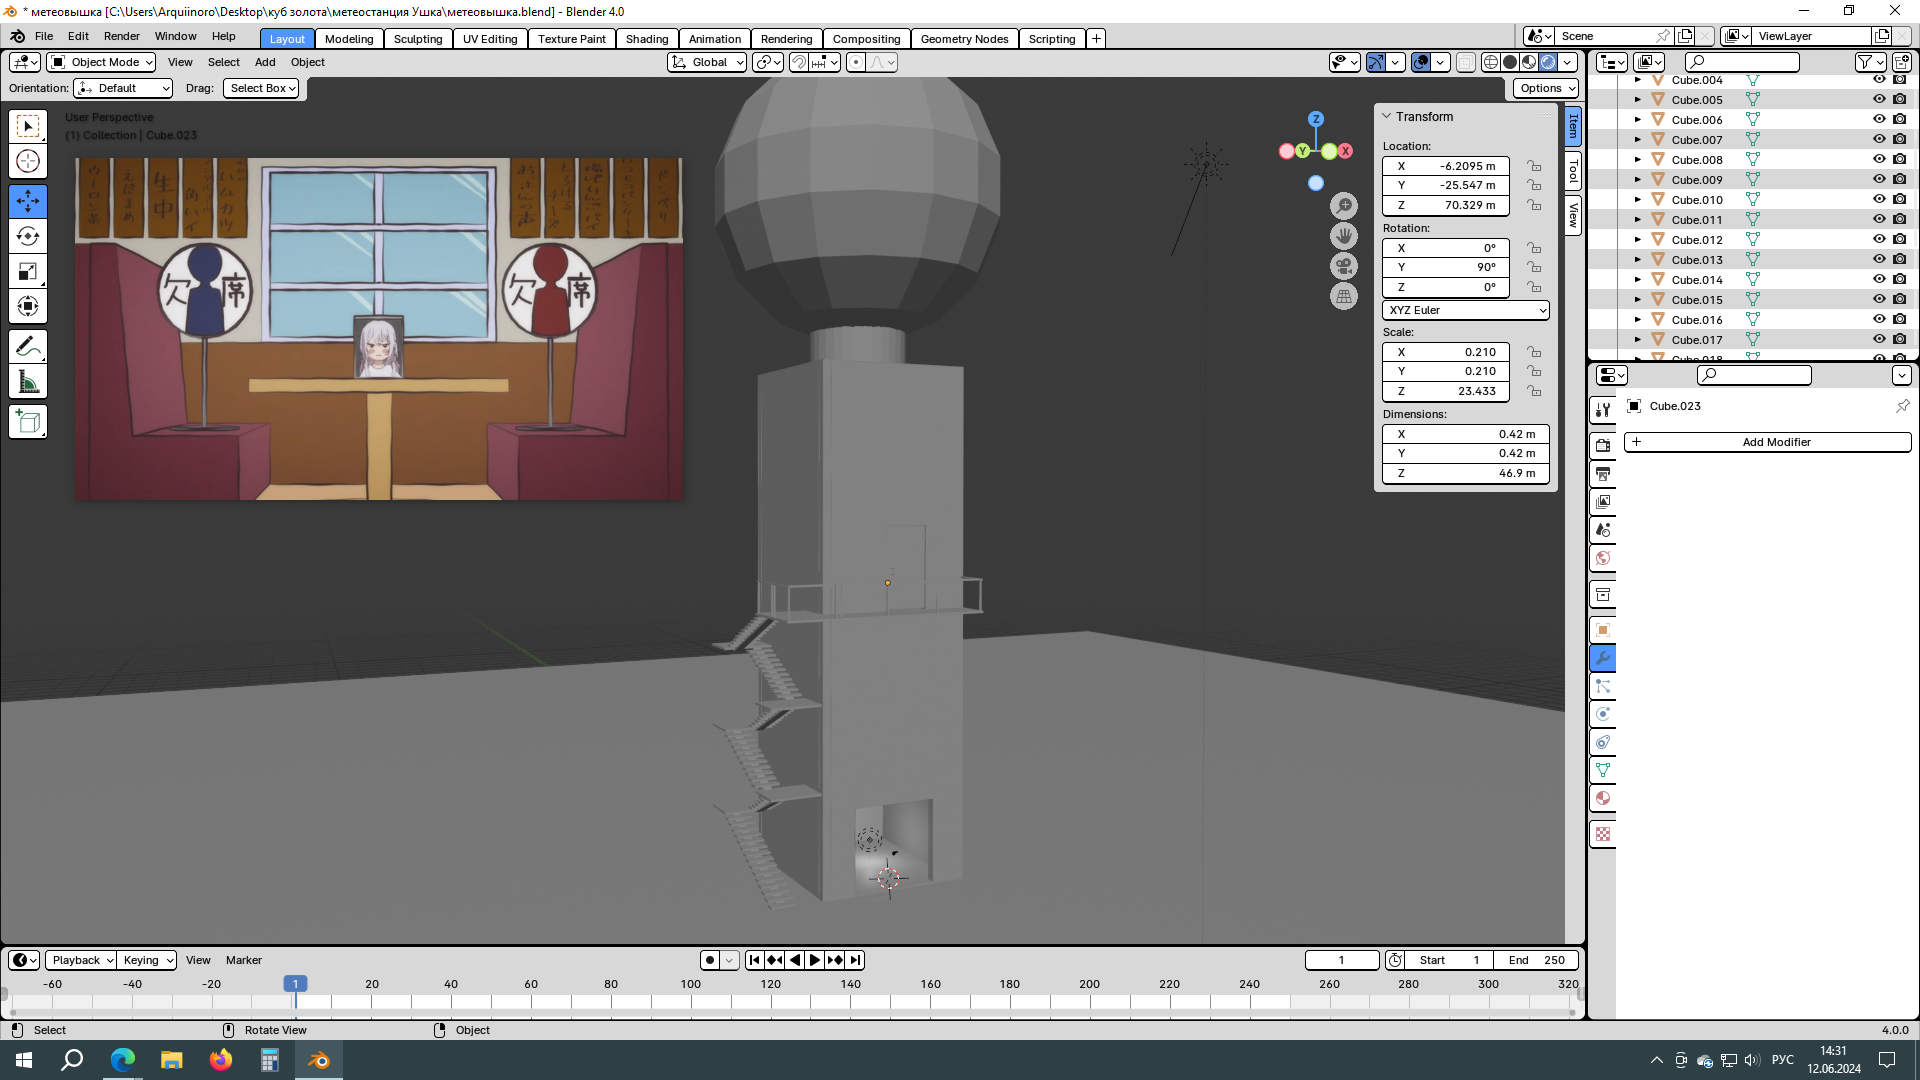Select the 3D Cursor tool
The width and height of the screenshot is (1920, 1080).
point(28,161)
